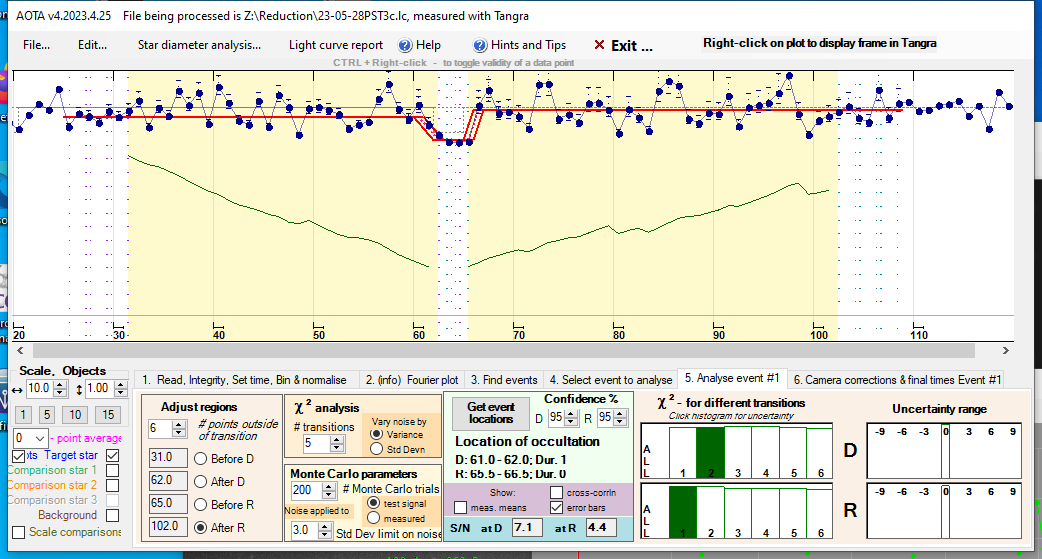Check the Scale comparisons box
This screenshot has width=1042, height=559.
point(19,532)
